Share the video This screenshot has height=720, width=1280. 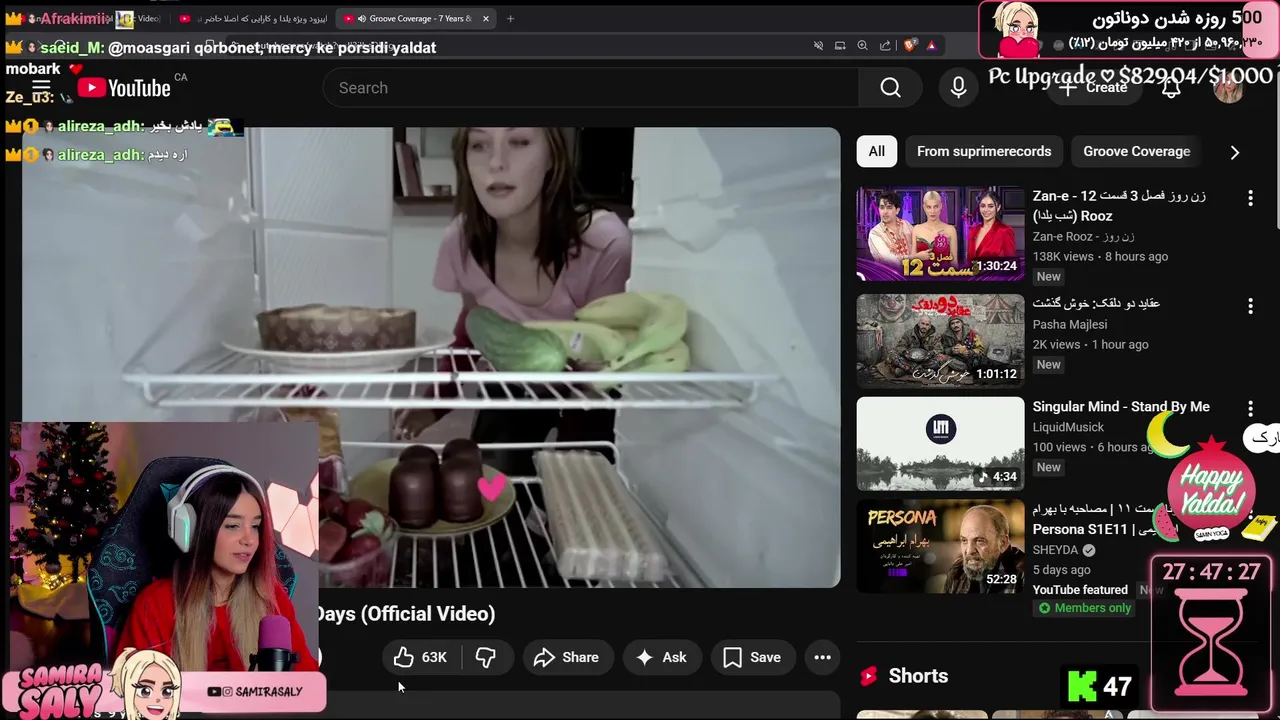tap(566, 657)
